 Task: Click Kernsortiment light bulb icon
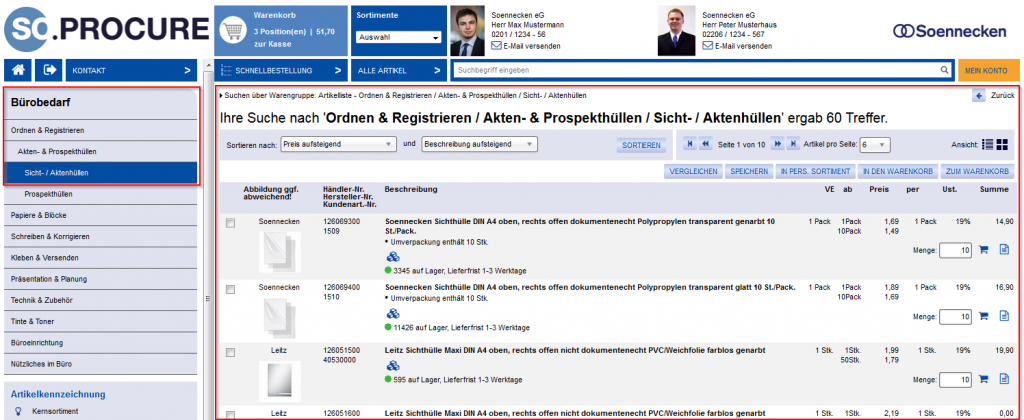click(18, 412)
